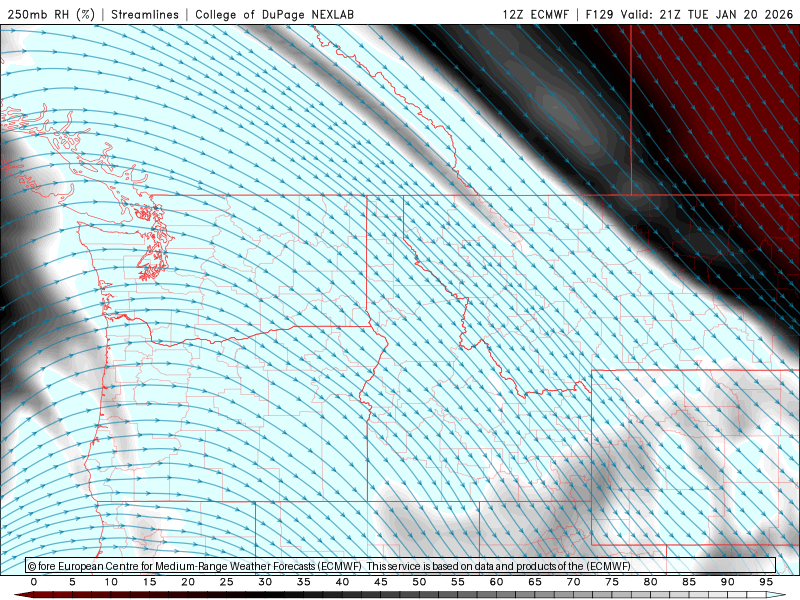The image size is (800, 600).
Task: Click the 50 value on color scale
Action: tap(419, 582)
